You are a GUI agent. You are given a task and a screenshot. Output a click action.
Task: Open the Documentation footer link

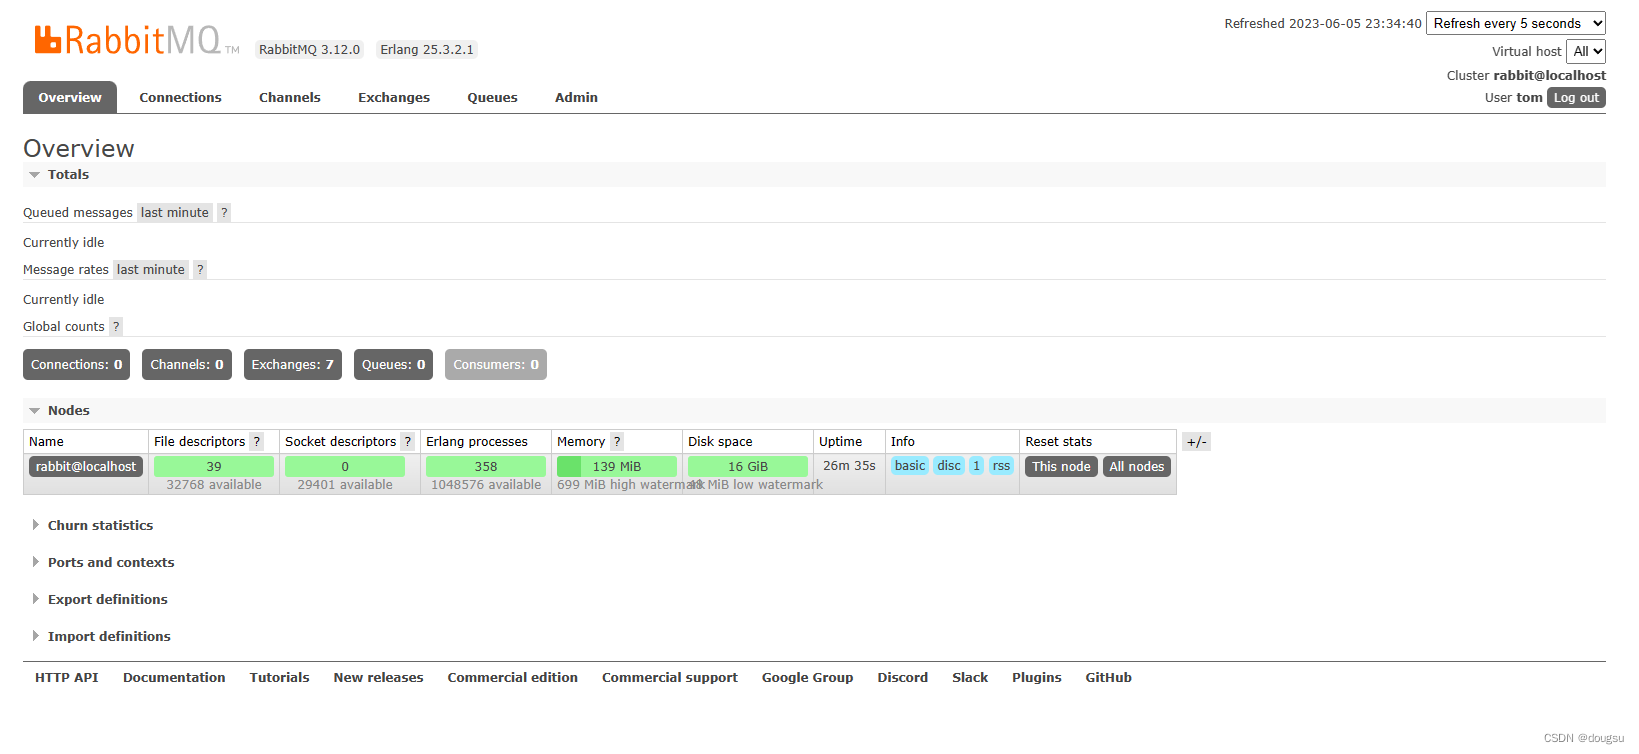pos(174,678)
